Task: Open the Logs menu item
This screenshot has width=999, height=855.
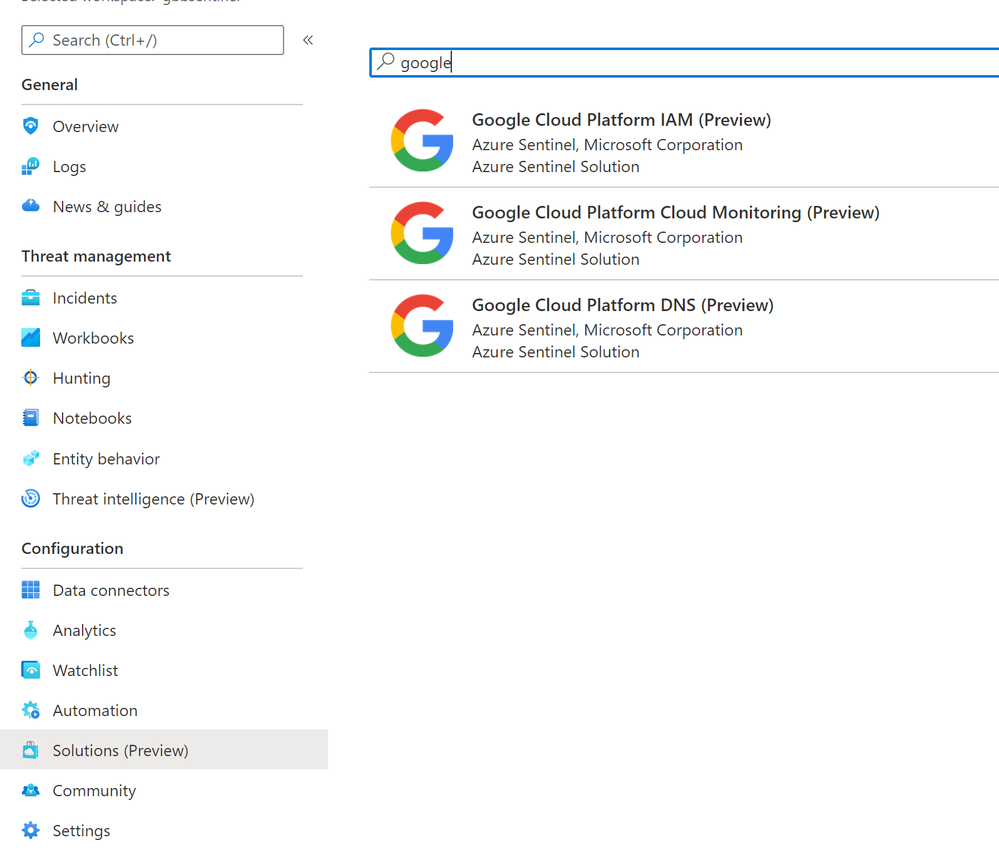Action: pos(69,167)
